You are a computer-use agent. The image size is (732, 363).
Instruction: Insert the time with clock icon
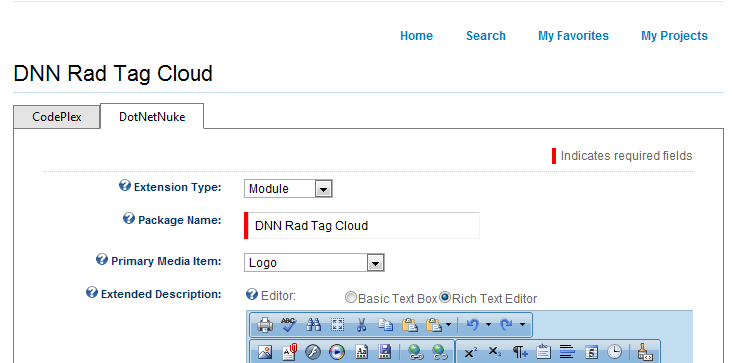point(615,352)
